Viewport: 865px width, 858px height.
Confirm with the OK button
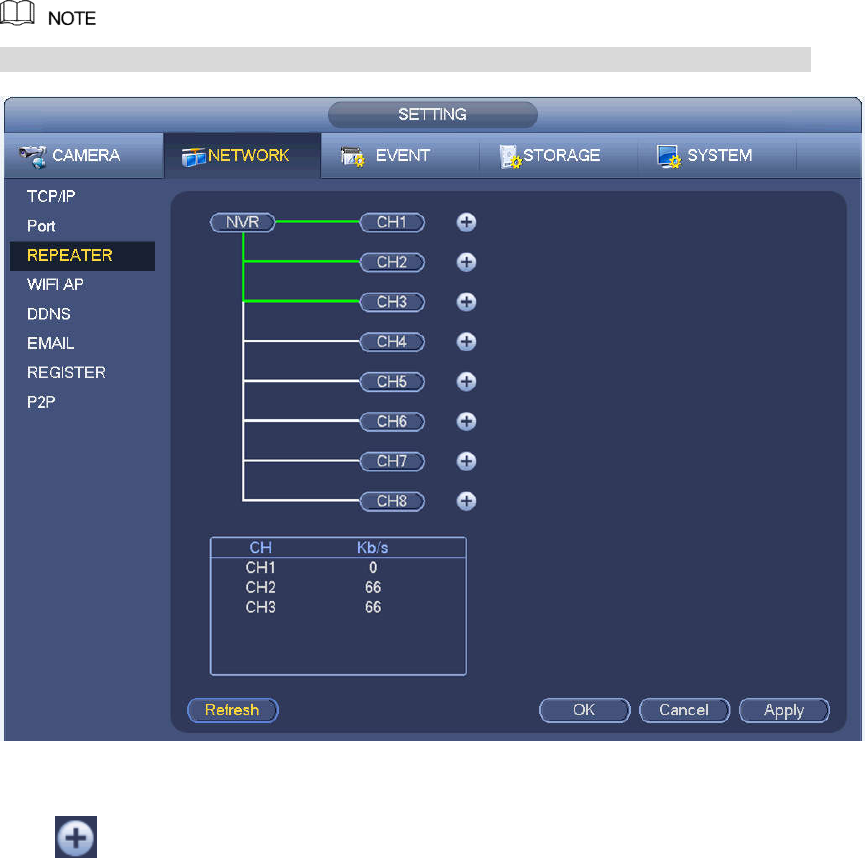(x=585, y=710)
